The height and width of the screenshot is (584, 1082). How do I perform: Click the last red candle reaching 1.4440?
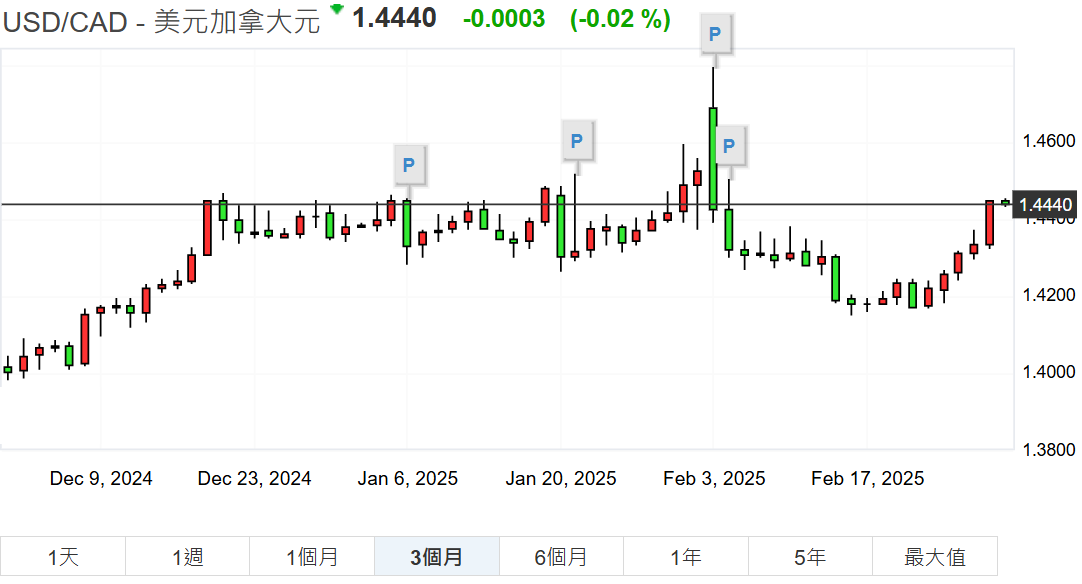990,223
